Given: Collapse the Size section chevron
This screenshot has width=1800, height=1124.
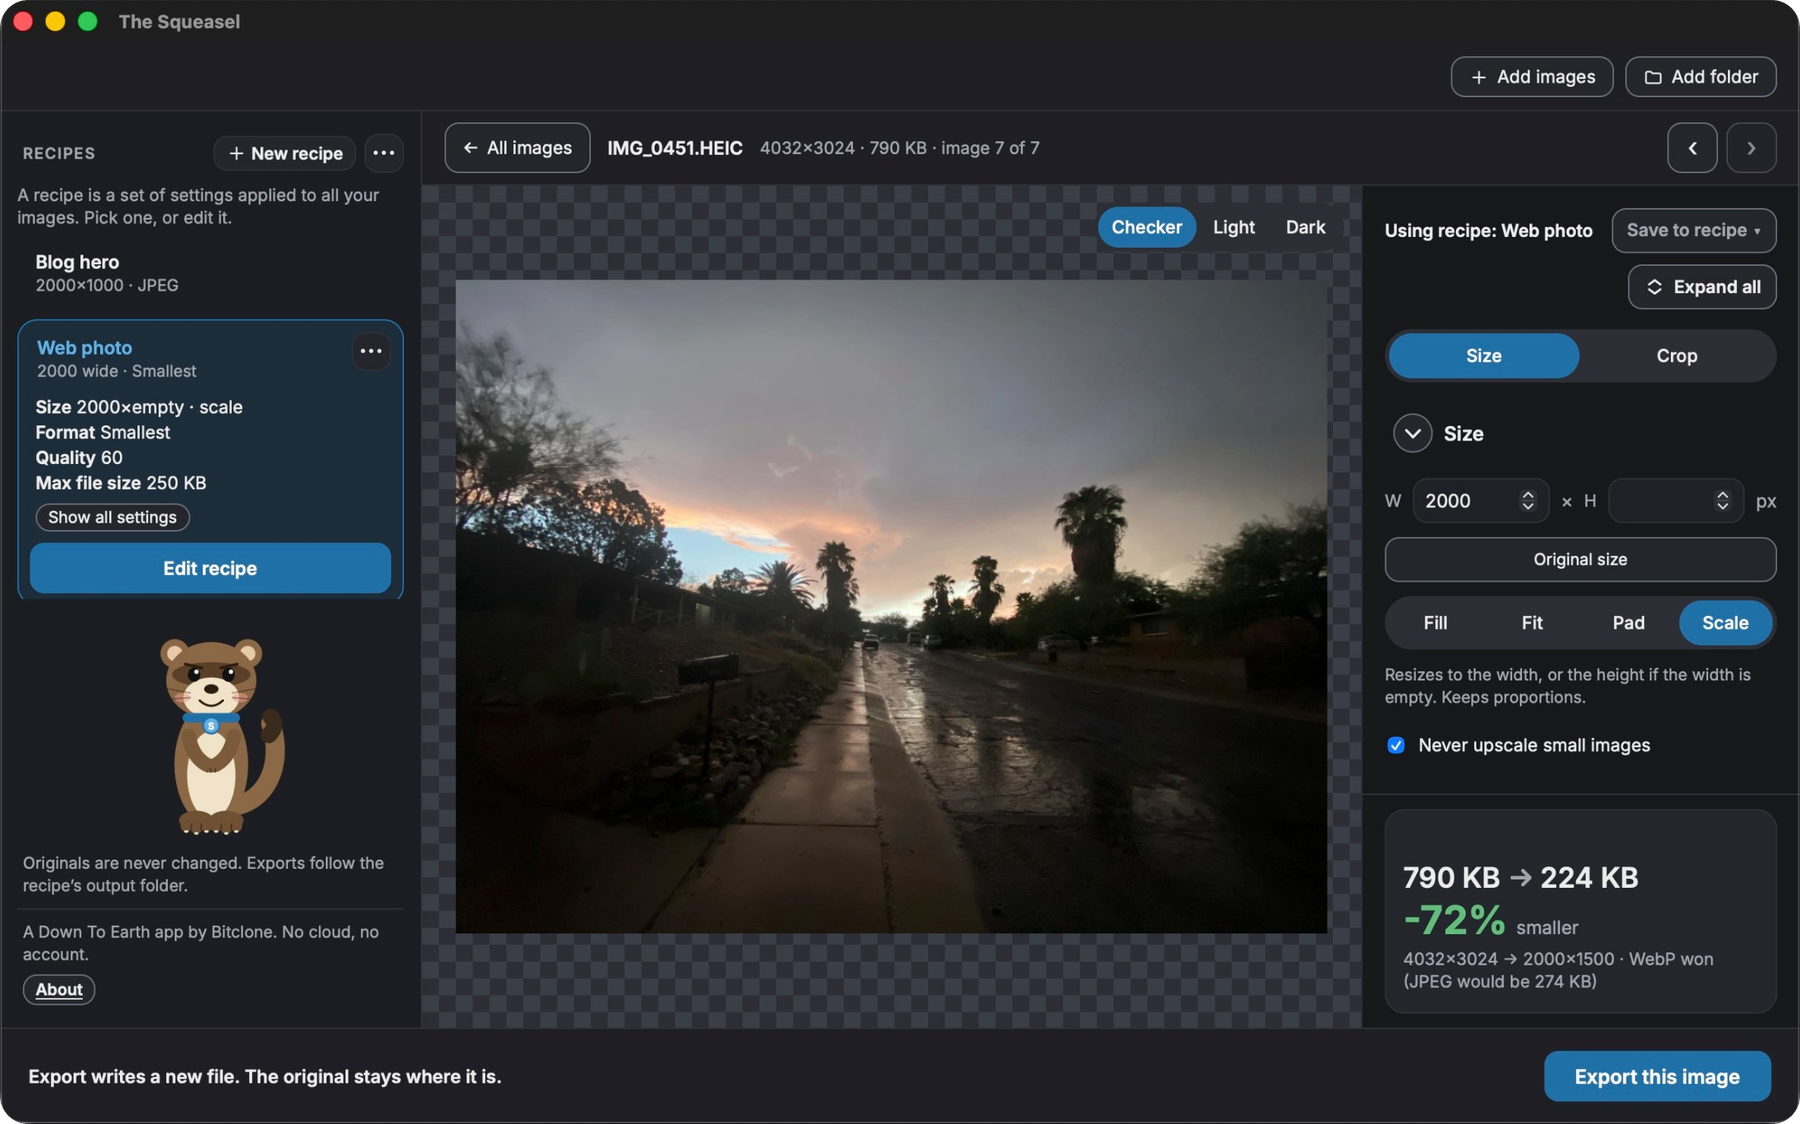Looking at the screenshot, I should click(1412, 433).
